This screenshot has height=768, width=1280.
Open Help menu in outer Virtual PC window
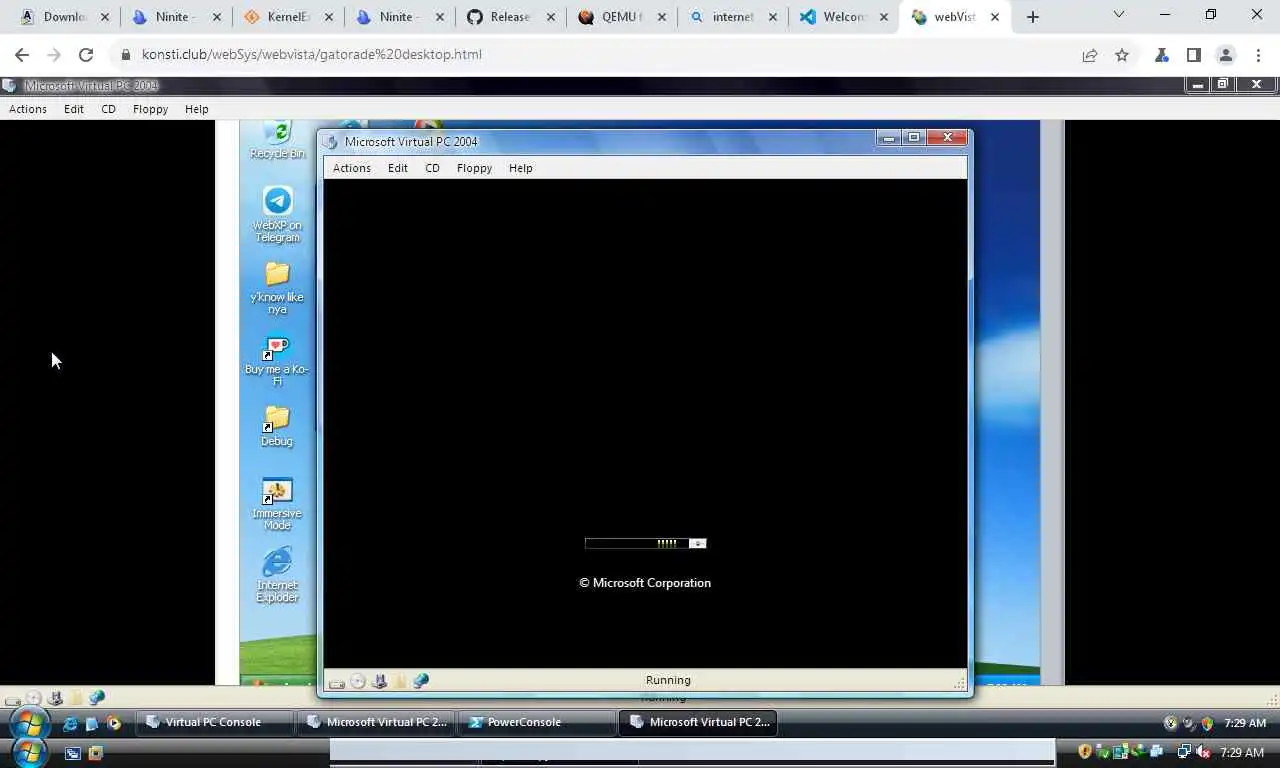(x=196, y=109)
